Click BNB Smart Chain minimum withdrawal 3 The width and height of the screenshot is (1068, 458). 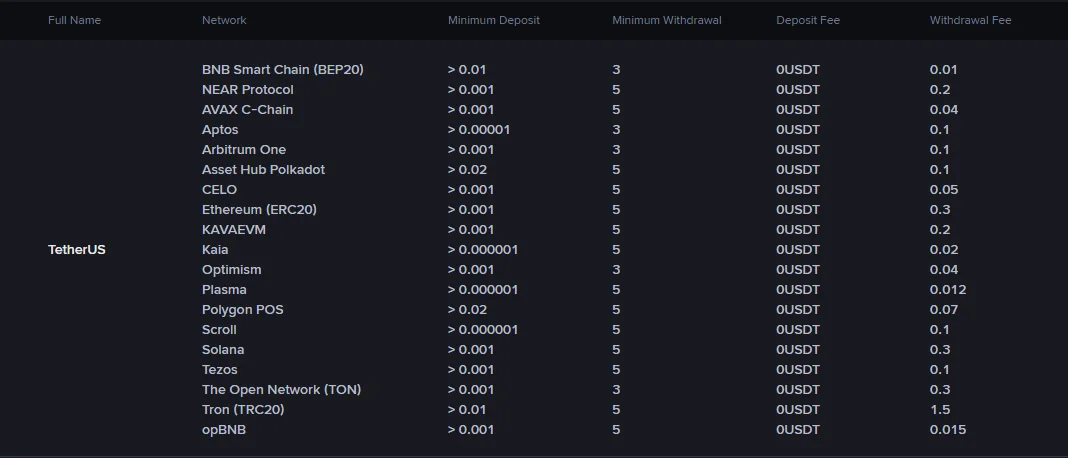[x=616, y=70]
